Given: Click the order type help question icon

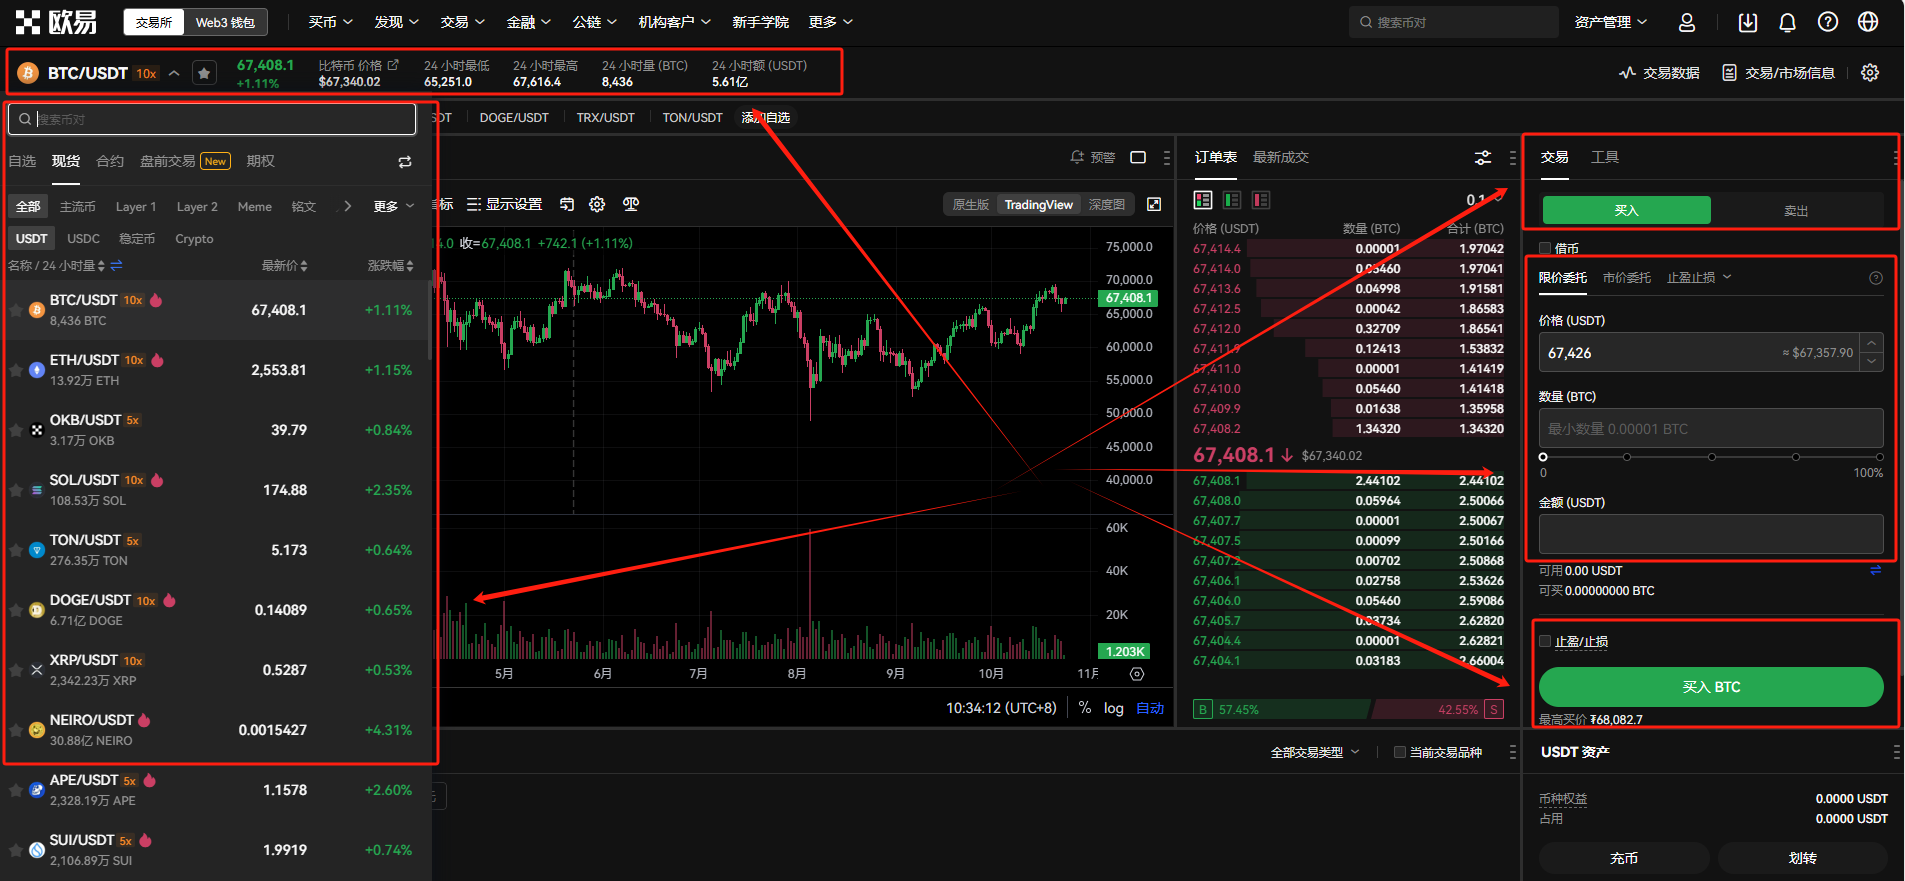Looking at the screenshot, I should 1876,278.
